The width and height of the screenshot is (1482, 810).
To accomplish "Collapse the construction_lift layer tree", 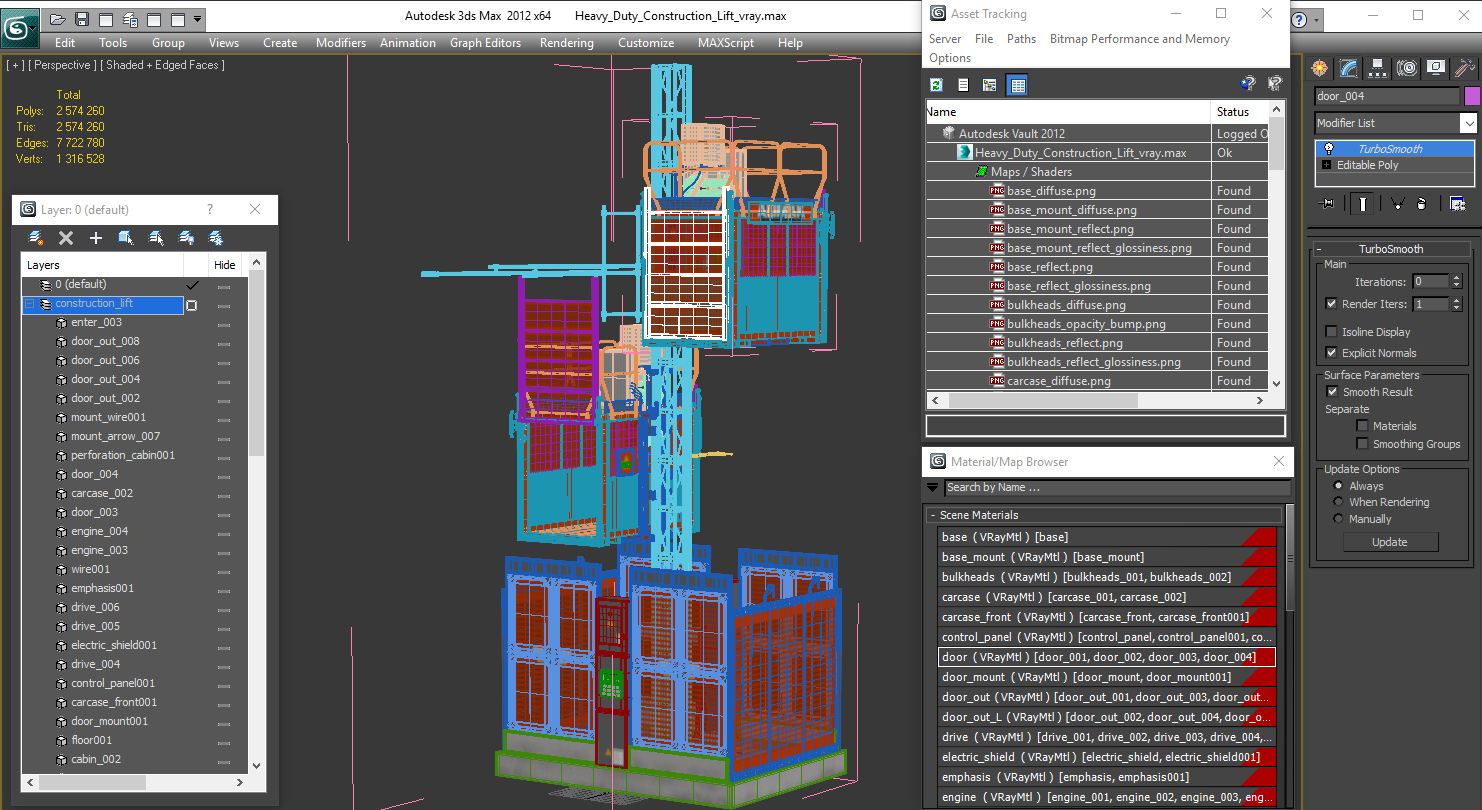I will click(x=30, y=304).
